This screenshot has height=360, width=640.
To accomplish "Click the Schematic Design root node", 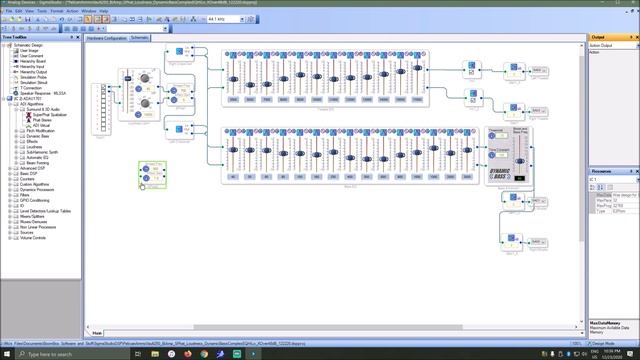I will (28, 45).
